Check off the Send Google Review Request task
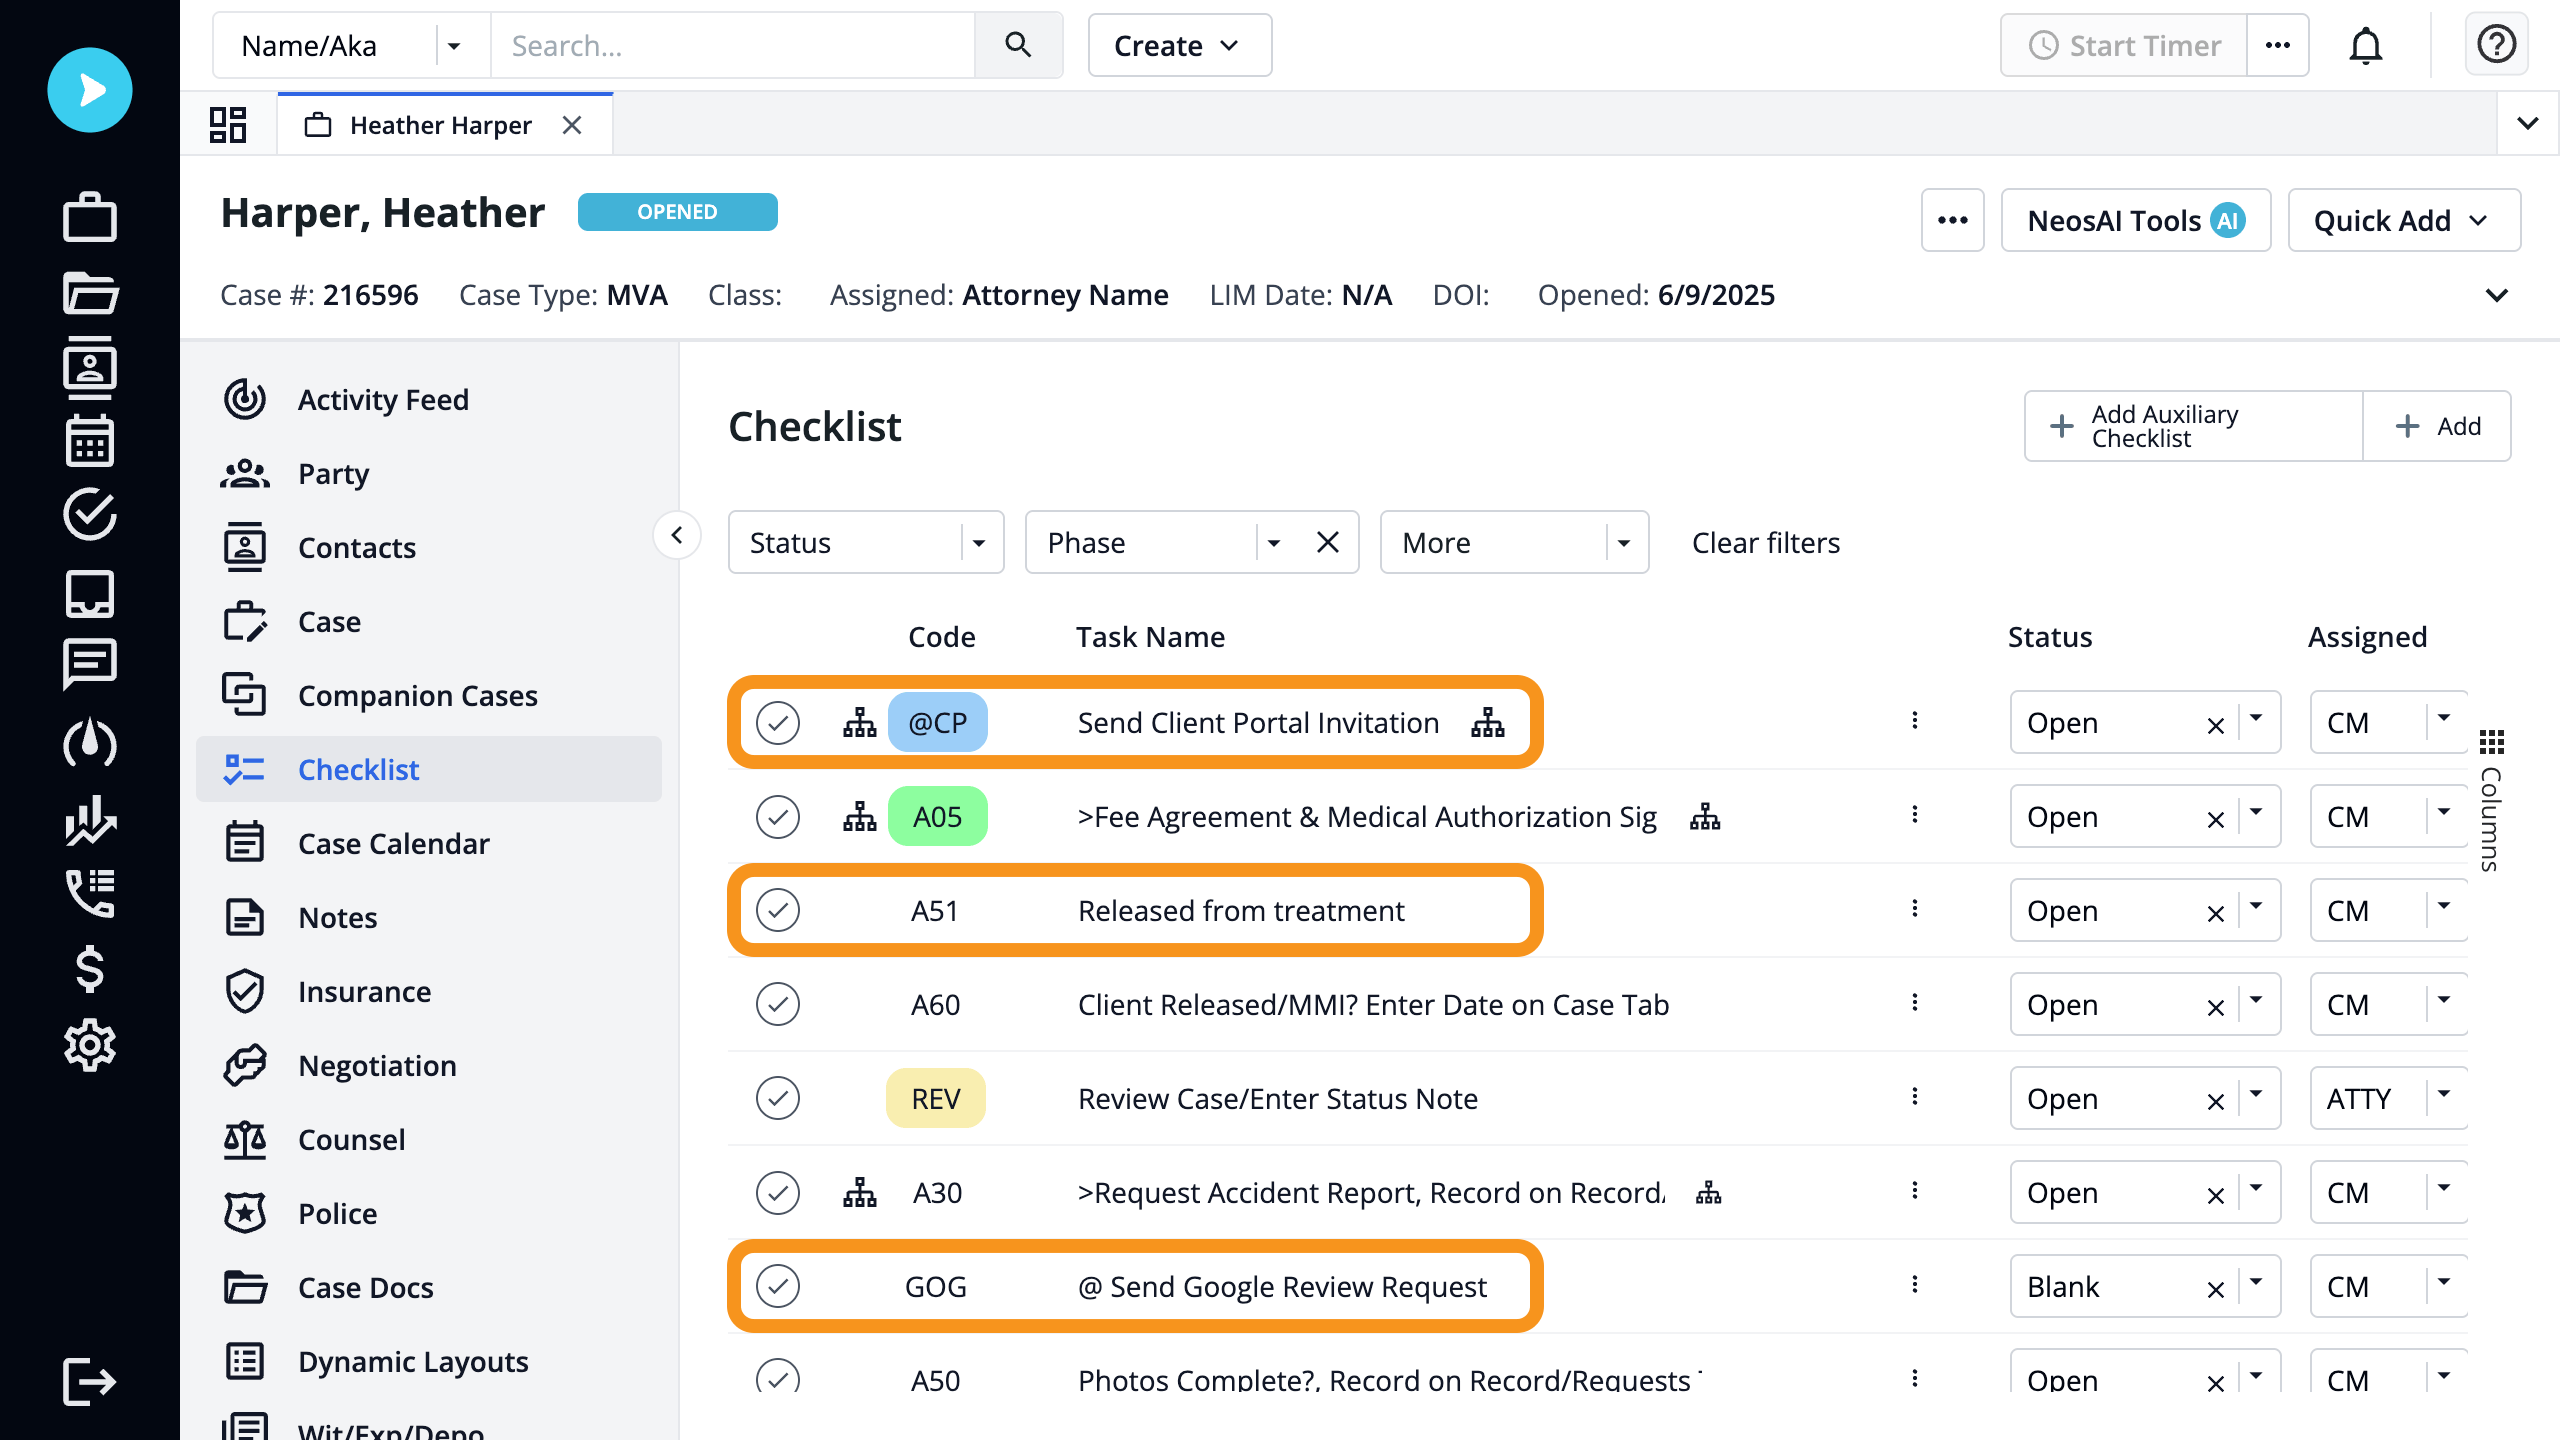2560x1440 pixels. [779, 1287]
